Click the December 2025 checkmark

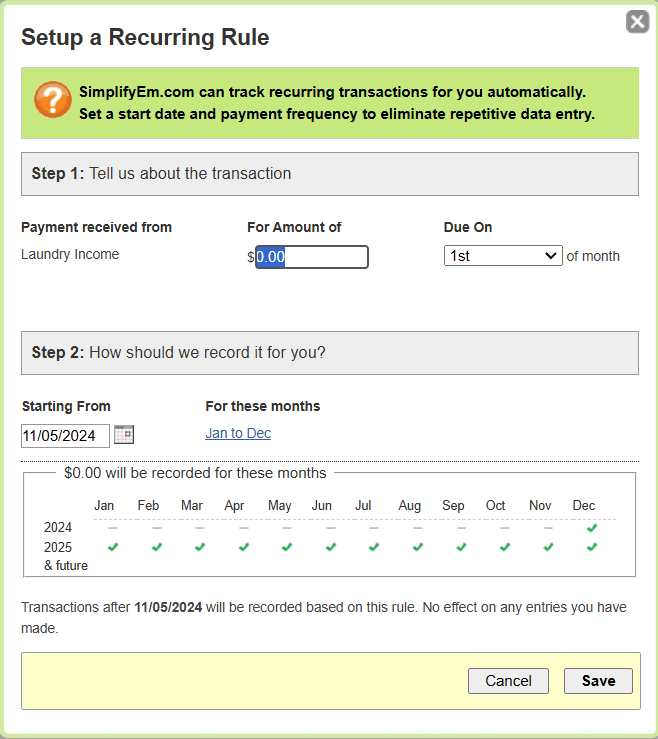[x=592, y=547]
